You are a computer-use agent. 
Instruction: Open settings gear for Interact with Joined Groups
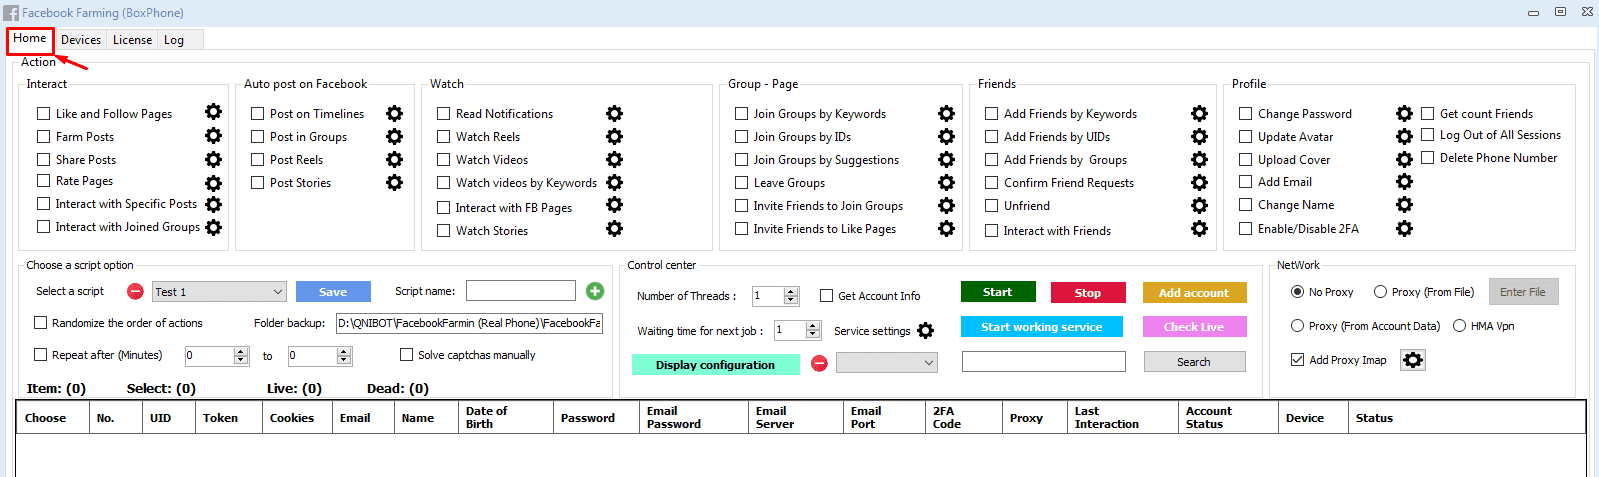tap(213, 227)
